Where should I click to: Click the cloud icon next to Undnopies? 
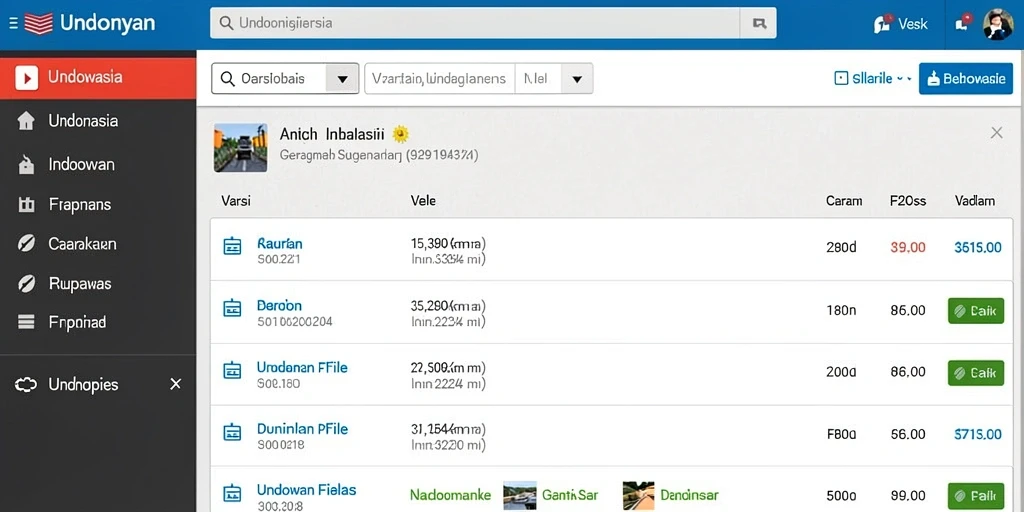click(26, 385)
